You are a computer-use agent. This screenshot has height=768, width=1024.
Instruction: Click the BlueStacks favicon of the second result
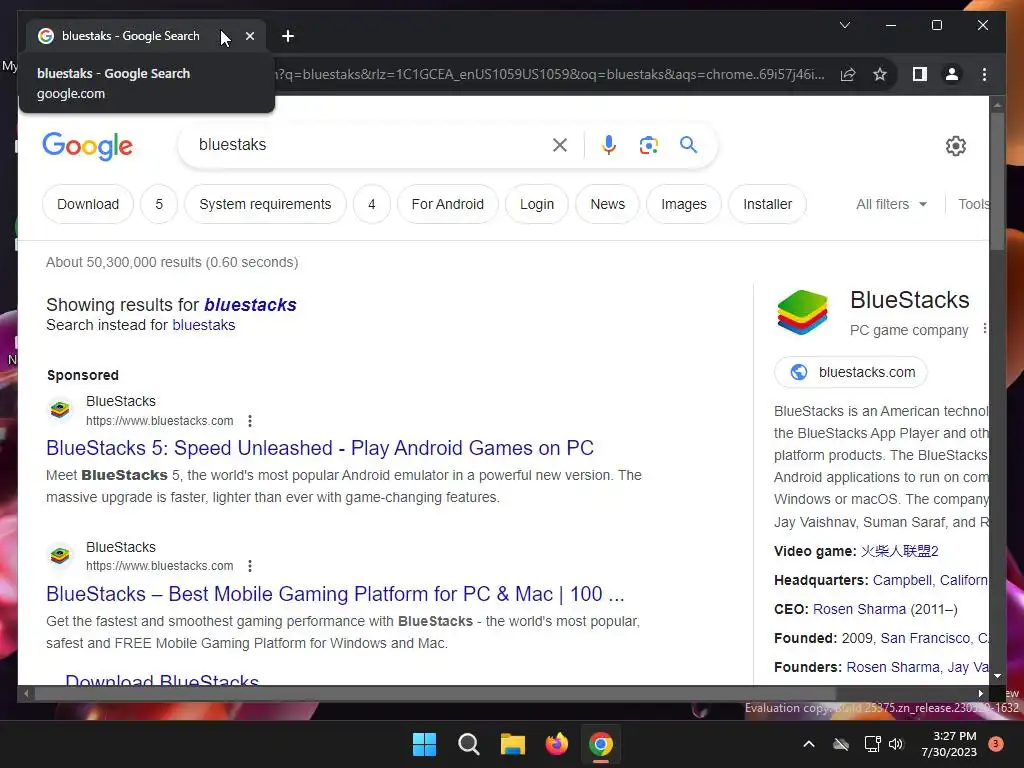coord(60,556)
